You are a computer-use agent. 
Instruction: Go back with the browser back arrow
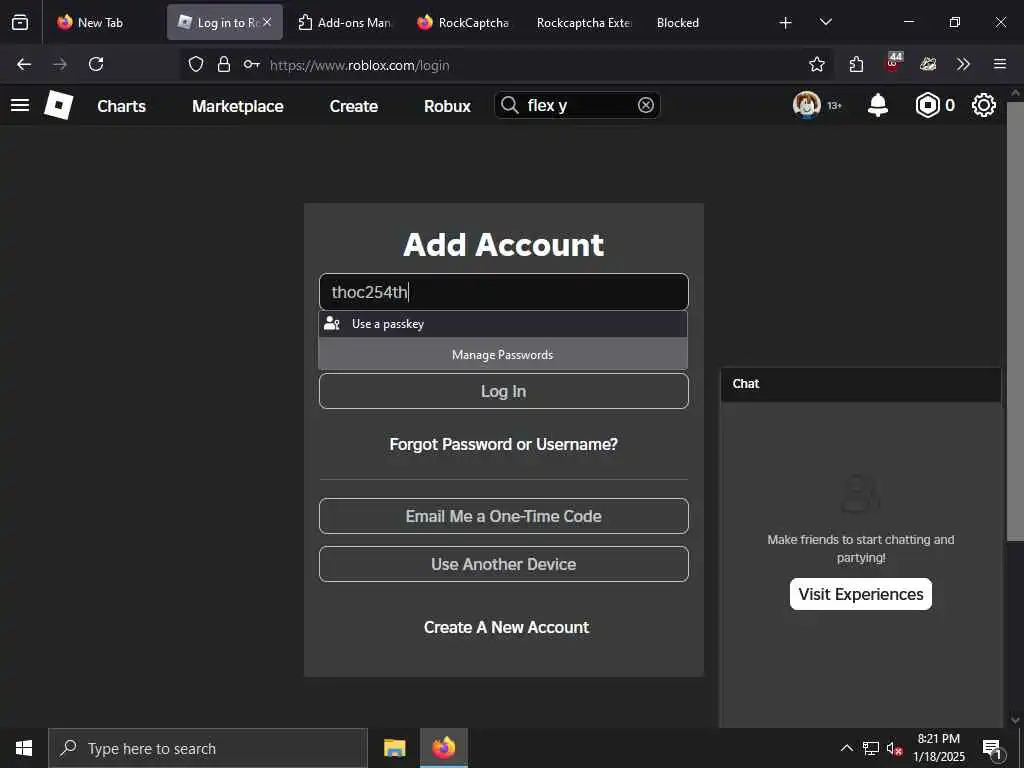click(x=24, y=64)
